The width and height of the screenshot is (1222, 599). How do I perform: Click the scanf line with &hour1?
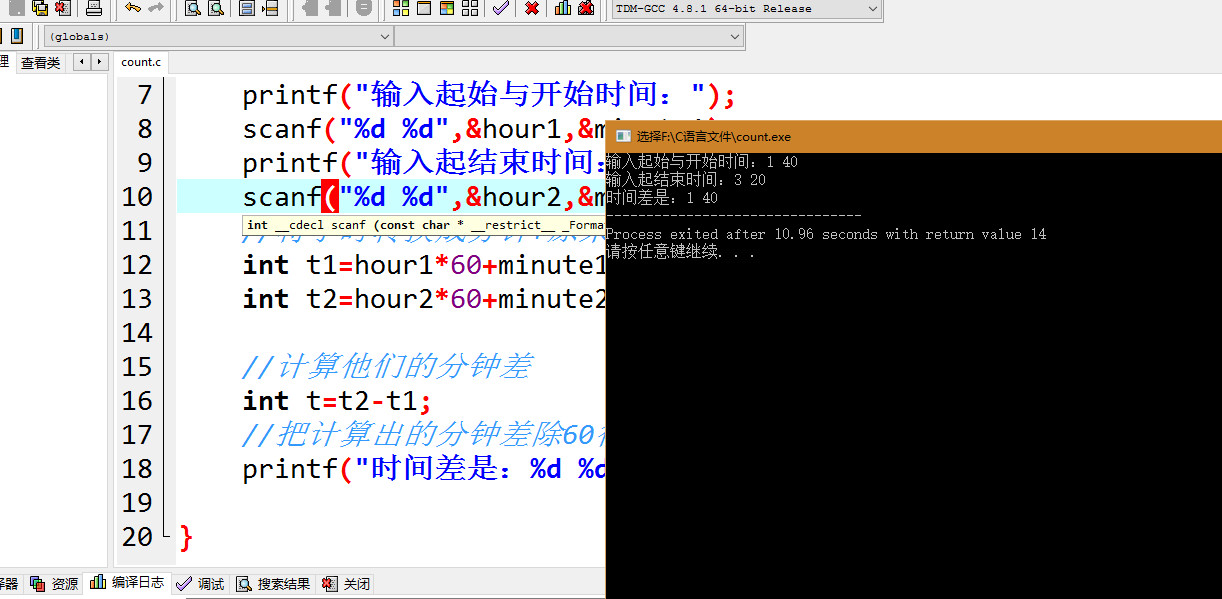tap(424, 129)
